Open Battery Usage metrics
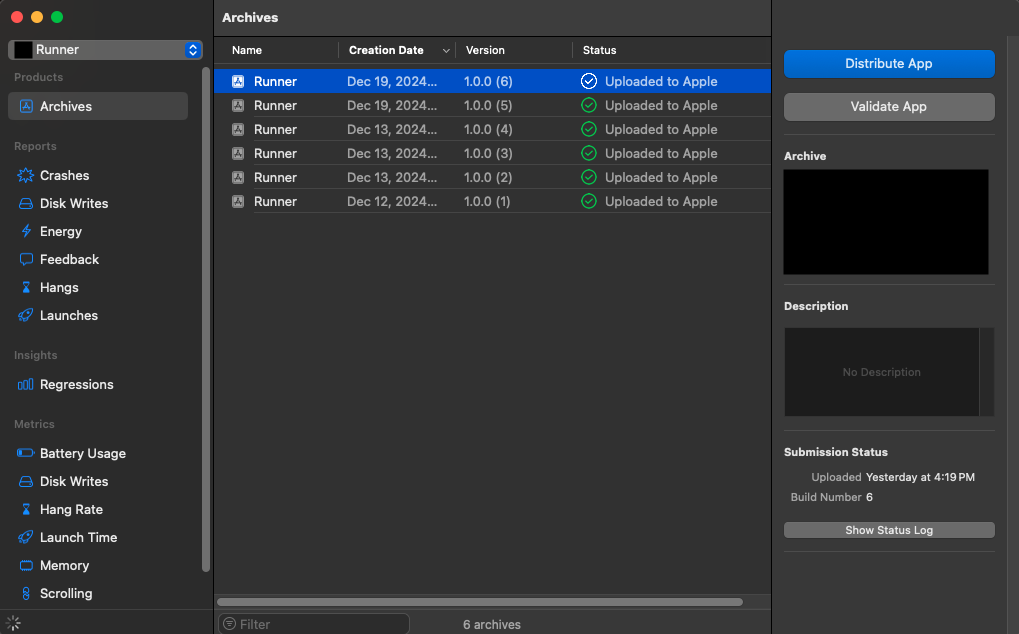 point(83,453)
